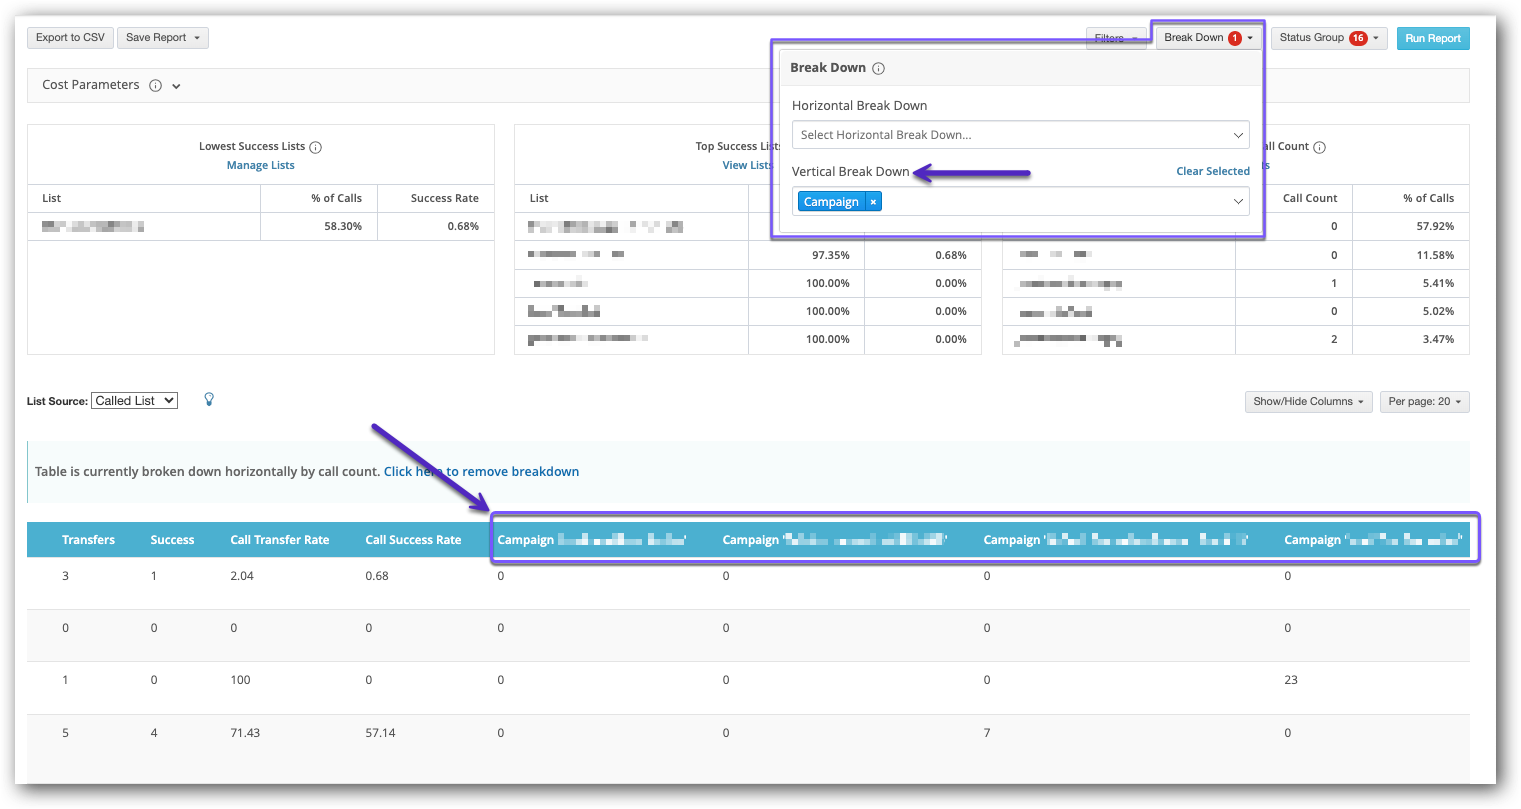1521x809 pixels.
Task: Click the red count badge on Status Group
Action: (x=1358, y=37)
